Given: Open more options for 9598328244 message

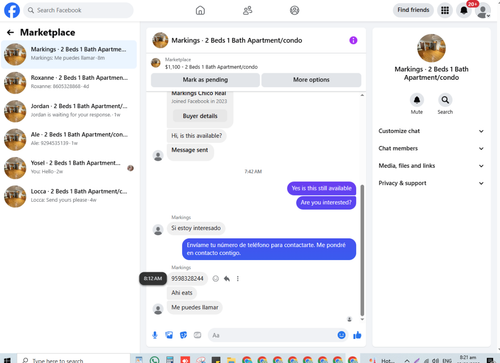Looking at the screenshot, I should pyautogui.click(x=238, y=279).
